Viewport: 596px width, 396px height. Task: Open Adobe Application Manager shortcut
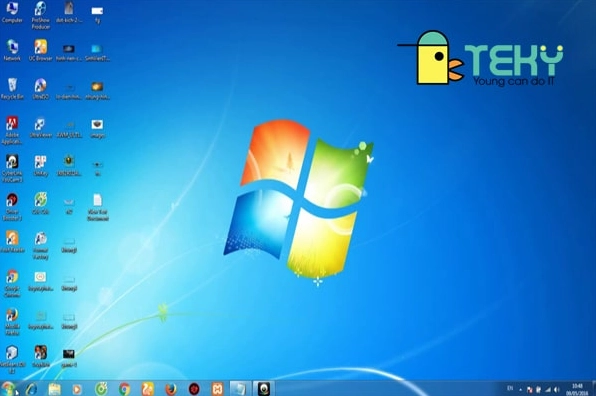coord(12,130)
